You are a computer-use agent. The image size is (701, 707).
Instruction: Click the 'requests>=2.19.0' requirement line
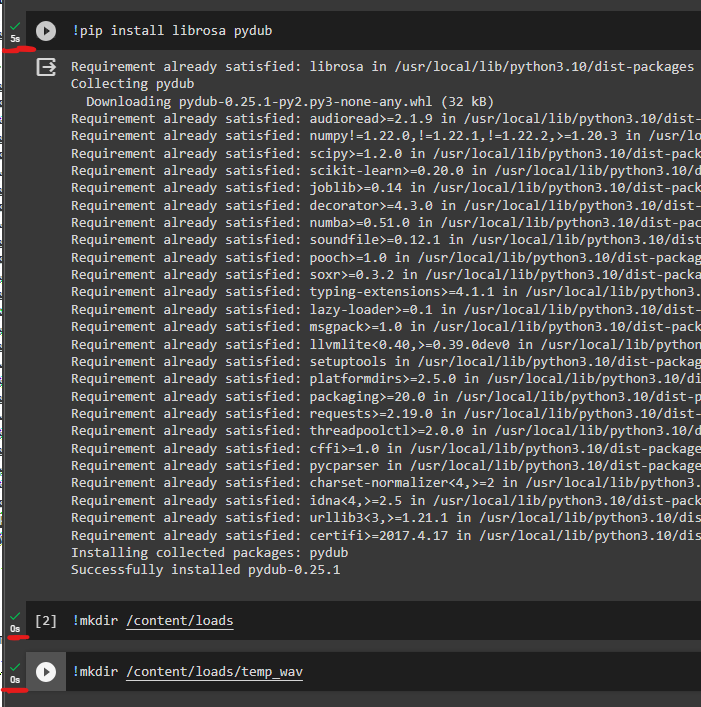coord(386,414)
